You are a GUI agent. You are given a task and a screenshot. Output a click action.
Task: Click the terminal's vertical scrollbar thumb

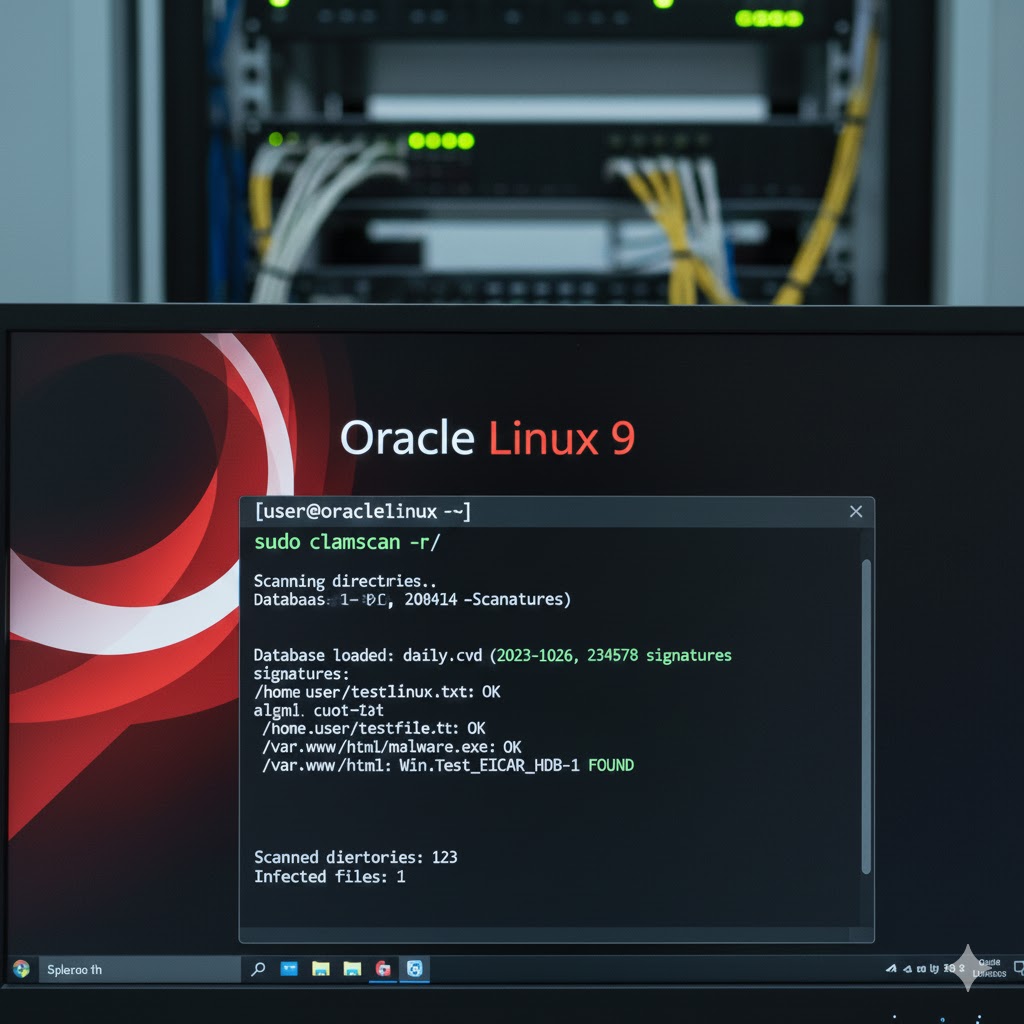click(866, 716)
